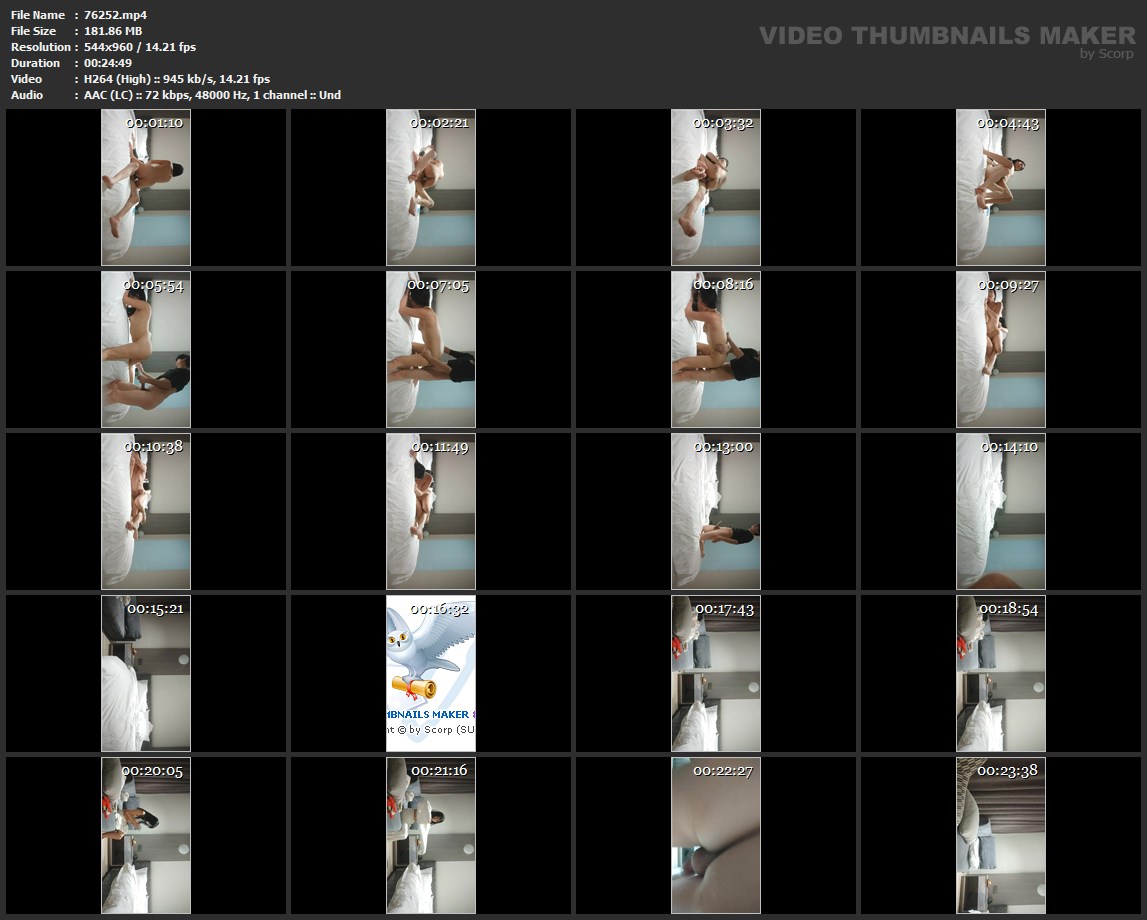Open the thumbnail stamped 00:04:43

[x=1001, y=188]
